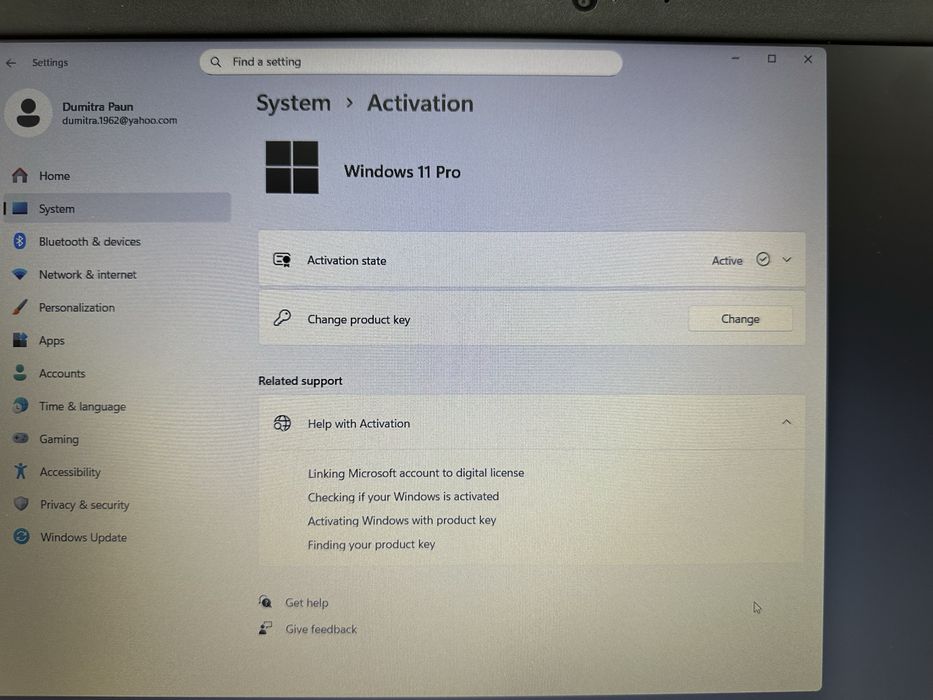Click the Apps icon in sidebar

[20, 340]
